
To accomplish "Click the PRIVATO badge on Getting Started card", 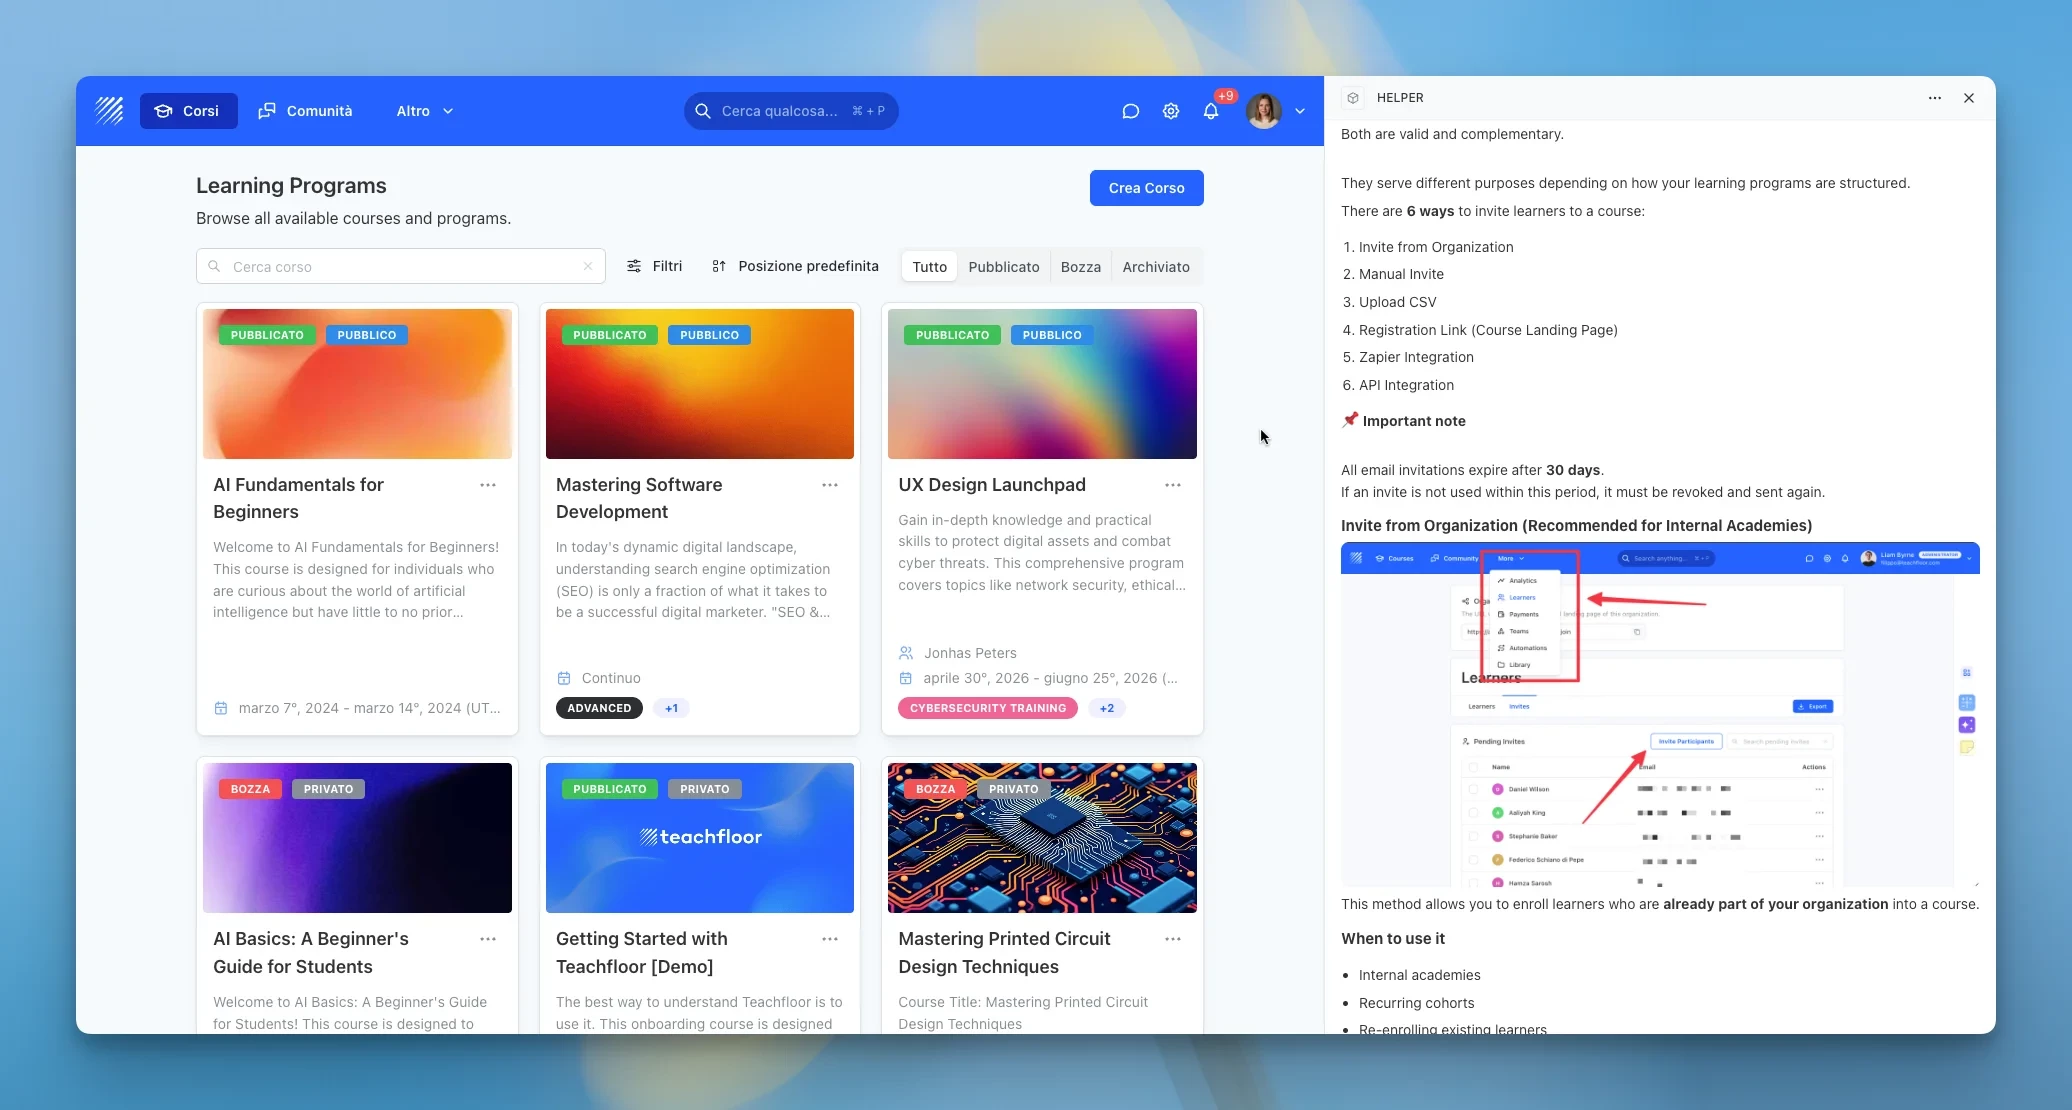I will click(x=704, y=789).
